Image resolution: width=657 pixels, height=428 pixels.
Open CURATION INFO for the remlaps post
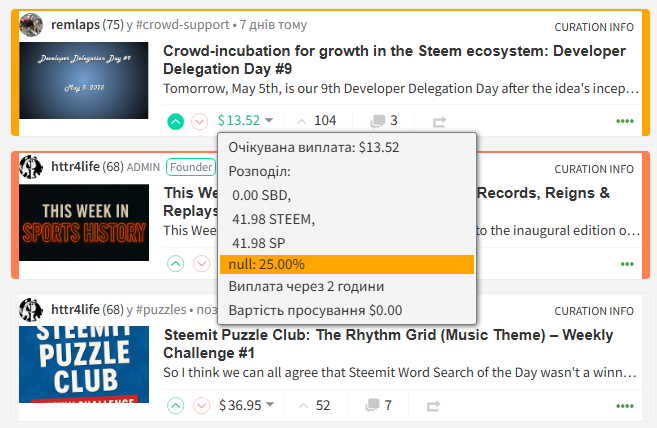[594, 27]
